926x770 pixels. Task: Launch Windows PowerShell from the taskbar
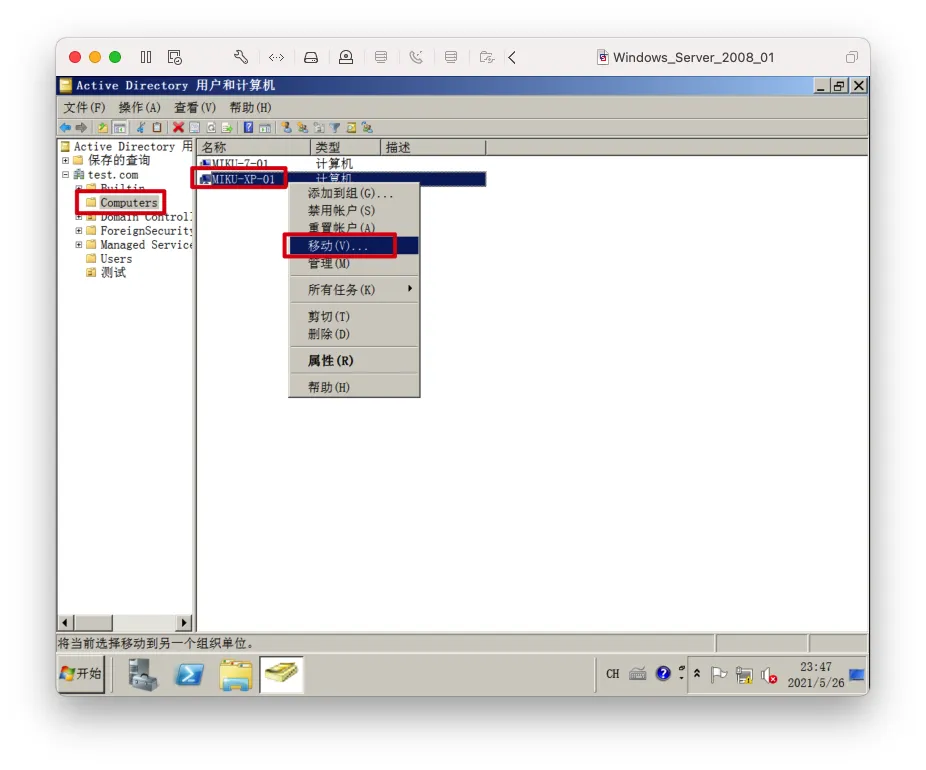189,674
